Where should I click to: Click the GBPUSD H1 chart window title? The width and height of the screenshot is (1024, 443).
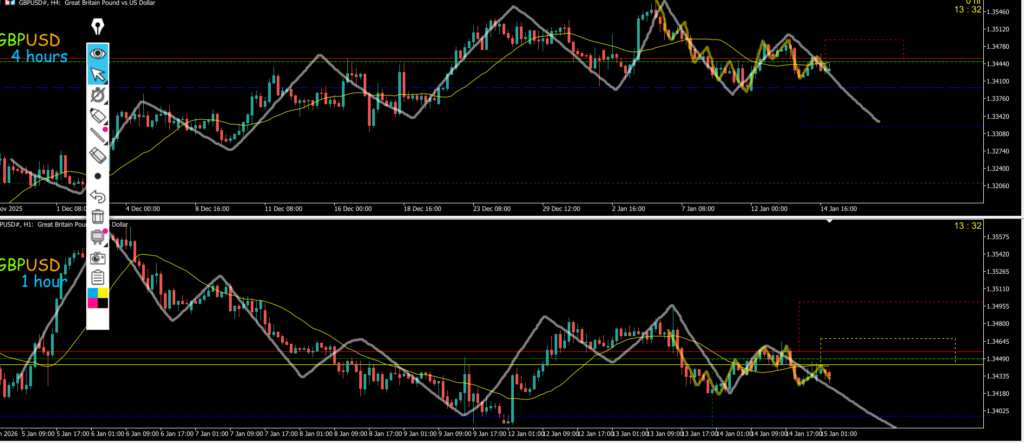click(60, 225)
